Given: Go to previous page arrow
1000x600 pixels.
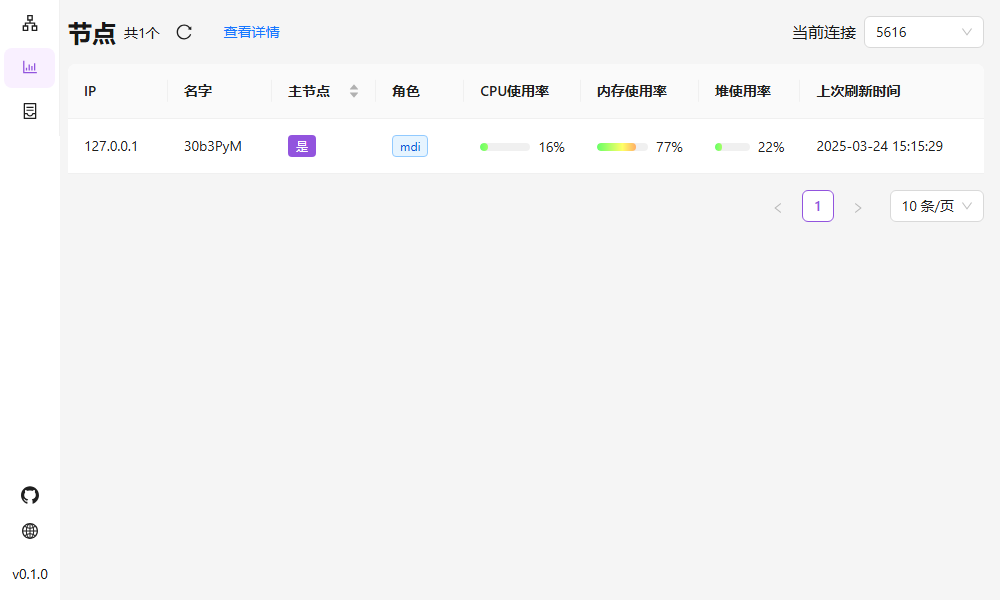Looking at the screenshot, I should (x=777, y=207).
